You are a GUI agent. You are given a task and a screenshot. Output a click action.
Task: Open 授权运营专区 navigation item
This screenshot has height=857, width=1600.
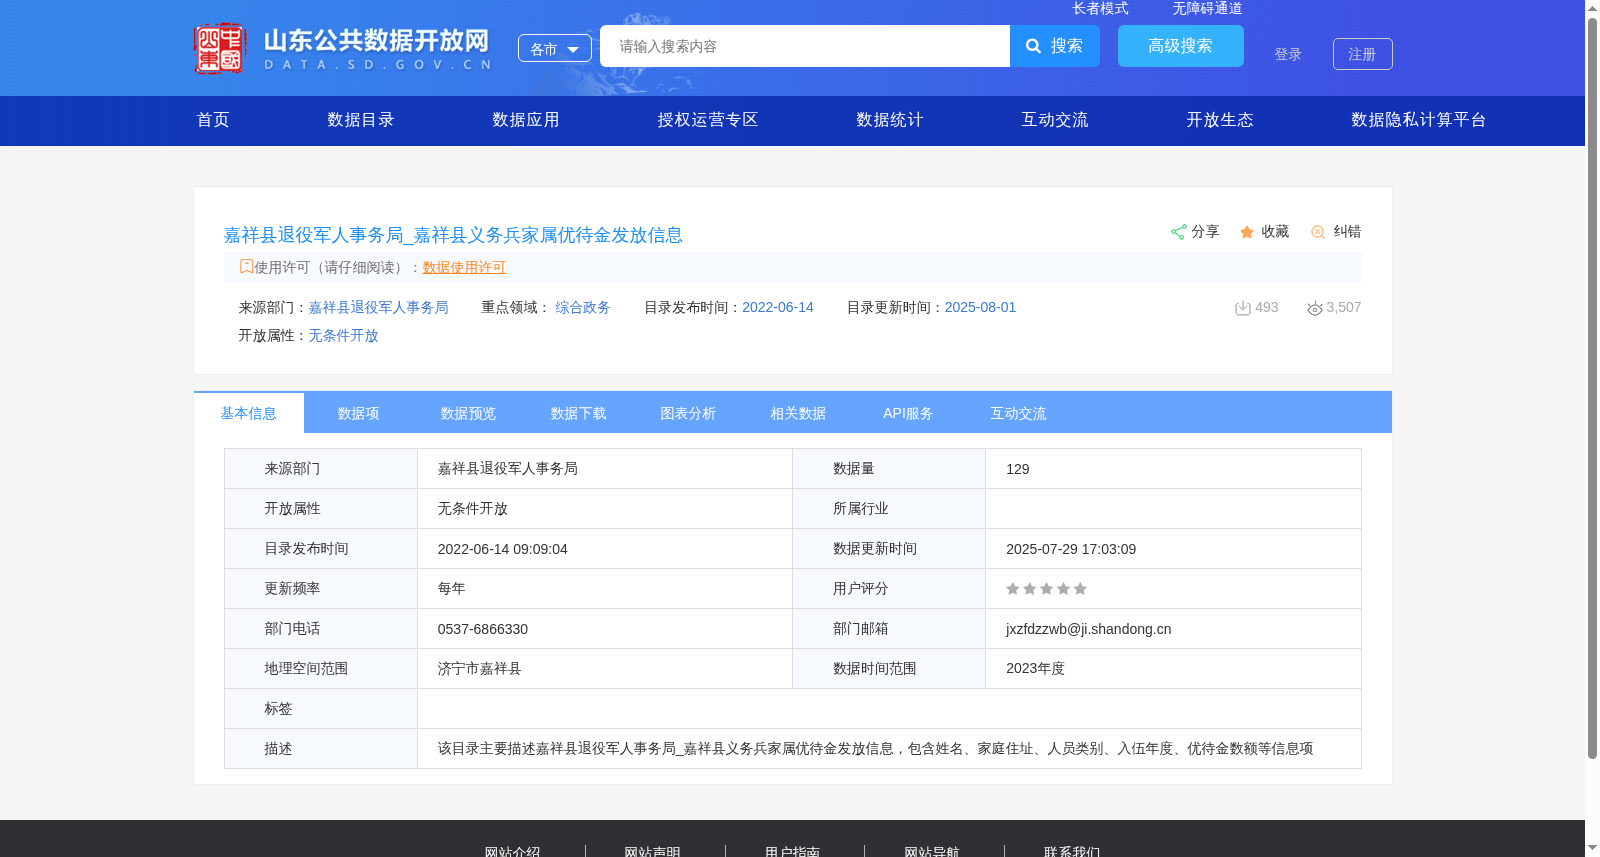(708, 120)
